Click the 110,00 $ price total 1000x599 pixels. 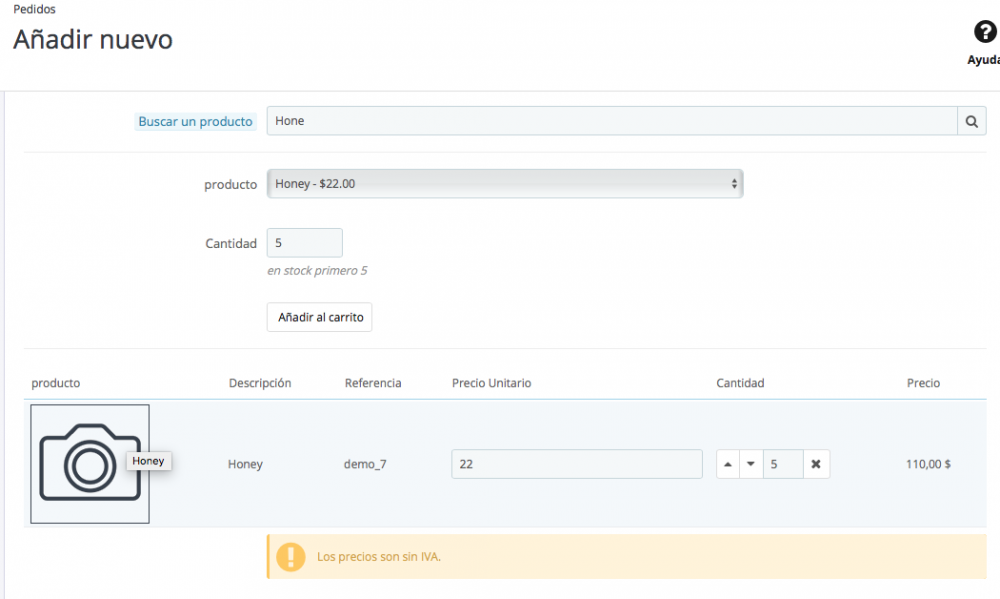[928, 464]
